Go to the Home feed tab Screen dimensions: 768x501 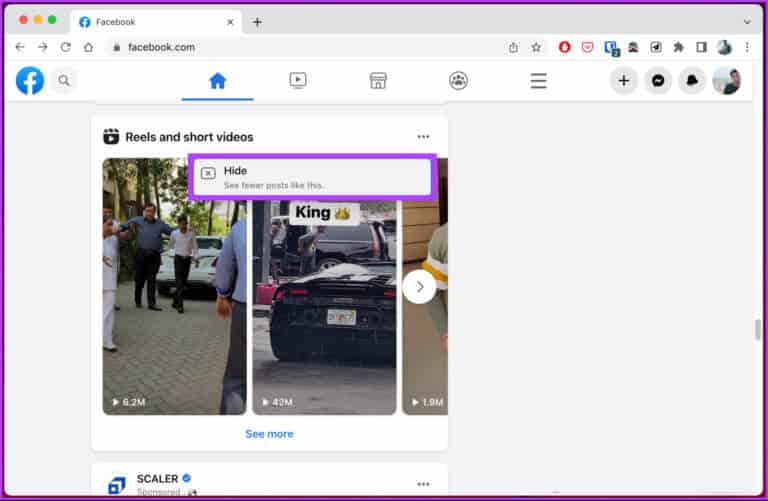pos(217,81)
